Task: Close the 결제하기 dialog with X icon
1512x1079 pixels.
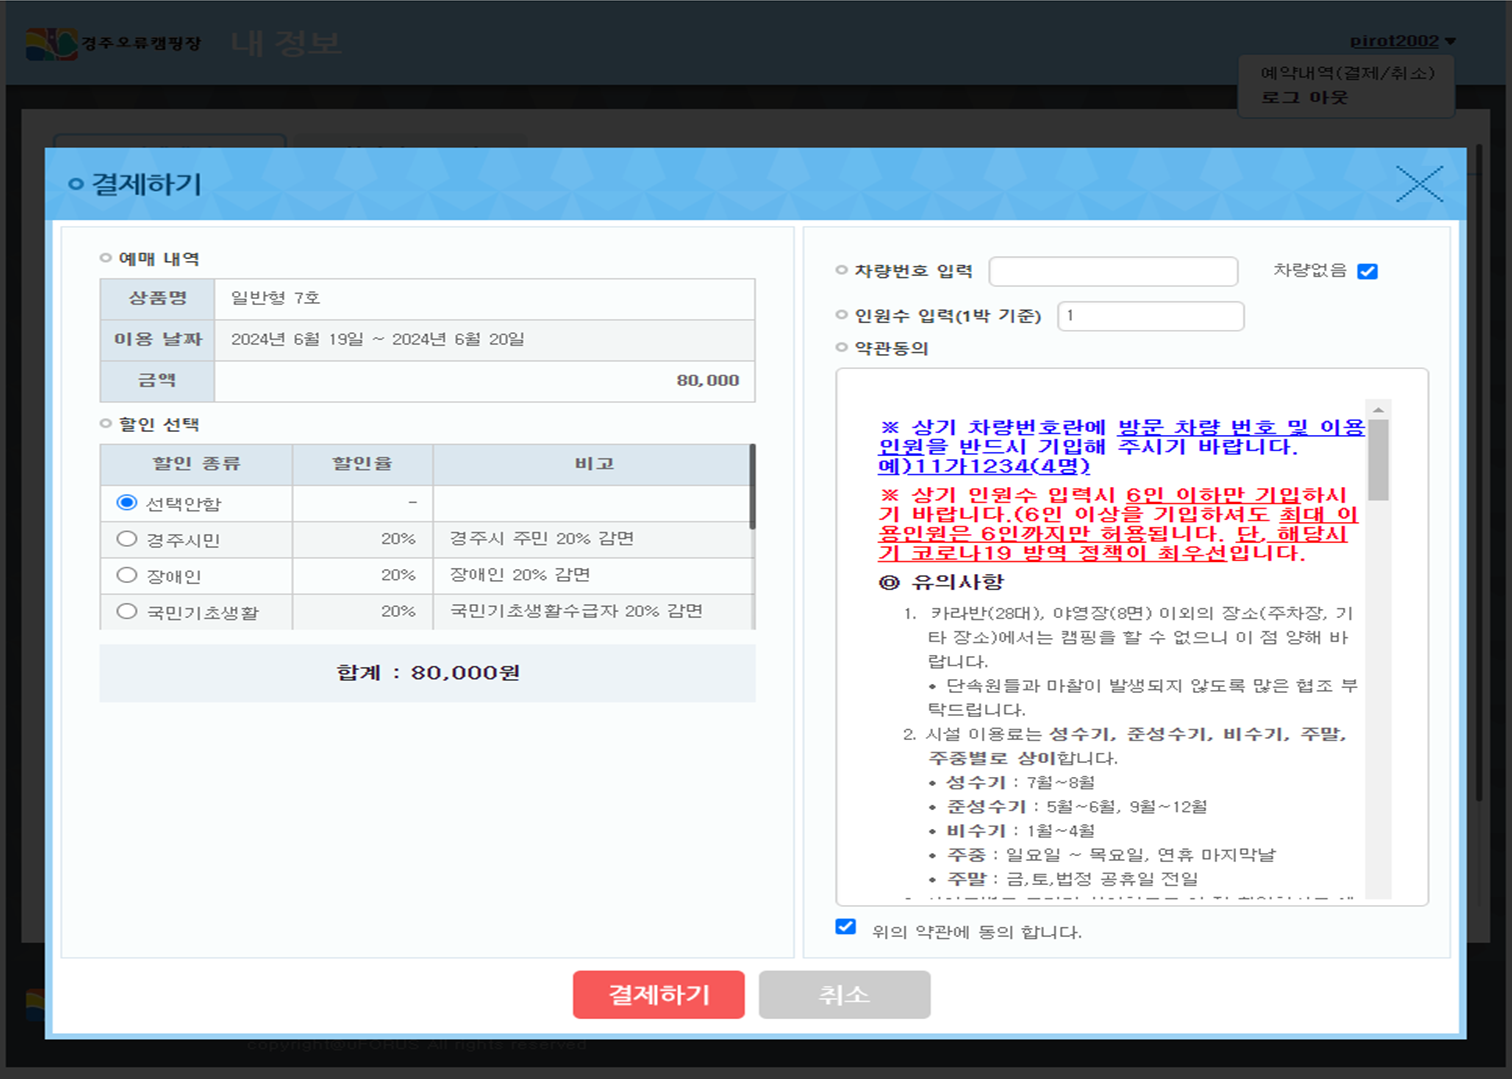Action: (1419, 184)
